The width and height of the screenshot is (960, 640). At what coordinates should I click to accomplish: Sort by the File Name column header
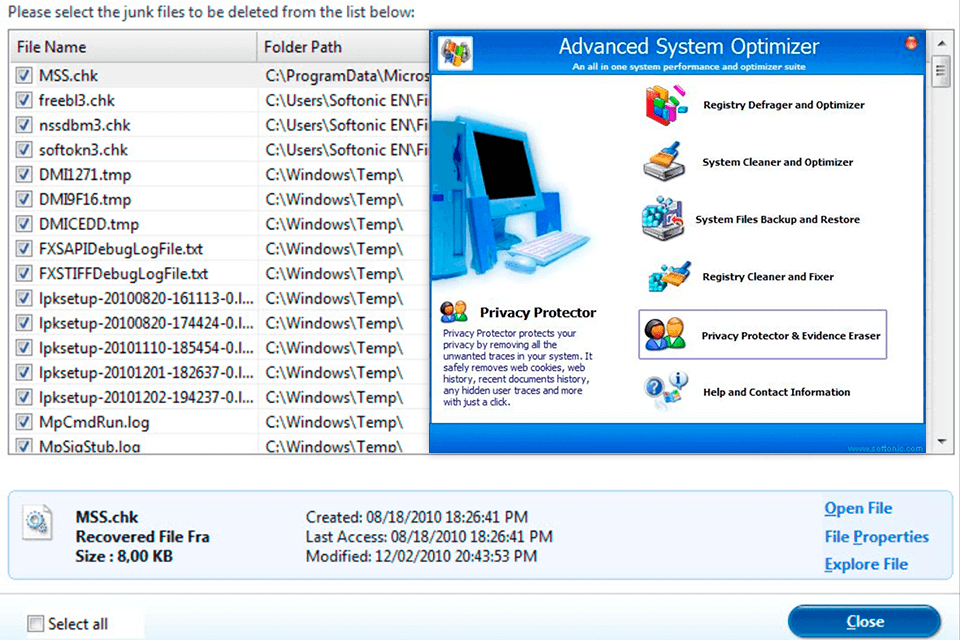[133, 47]
